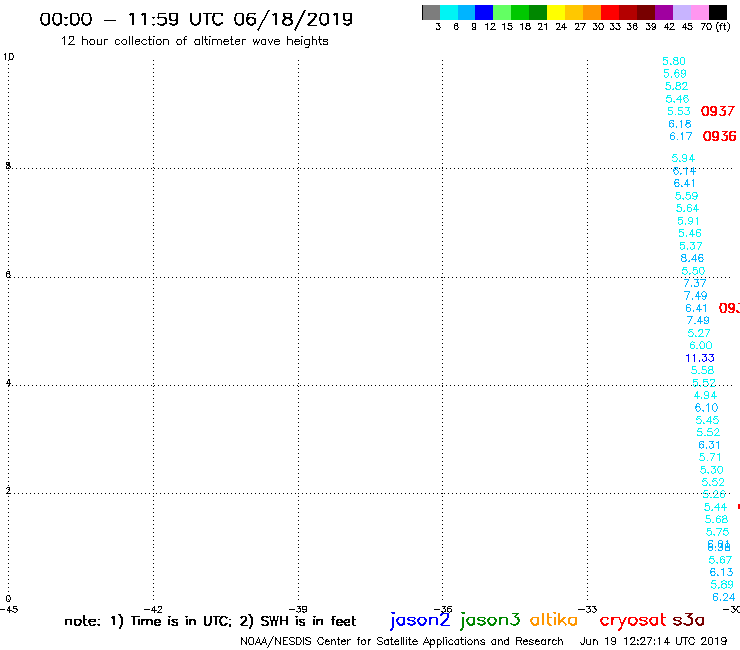Click the 5.53 reading beside 0937
The image size is (740, 650).
tap(679, 111)
